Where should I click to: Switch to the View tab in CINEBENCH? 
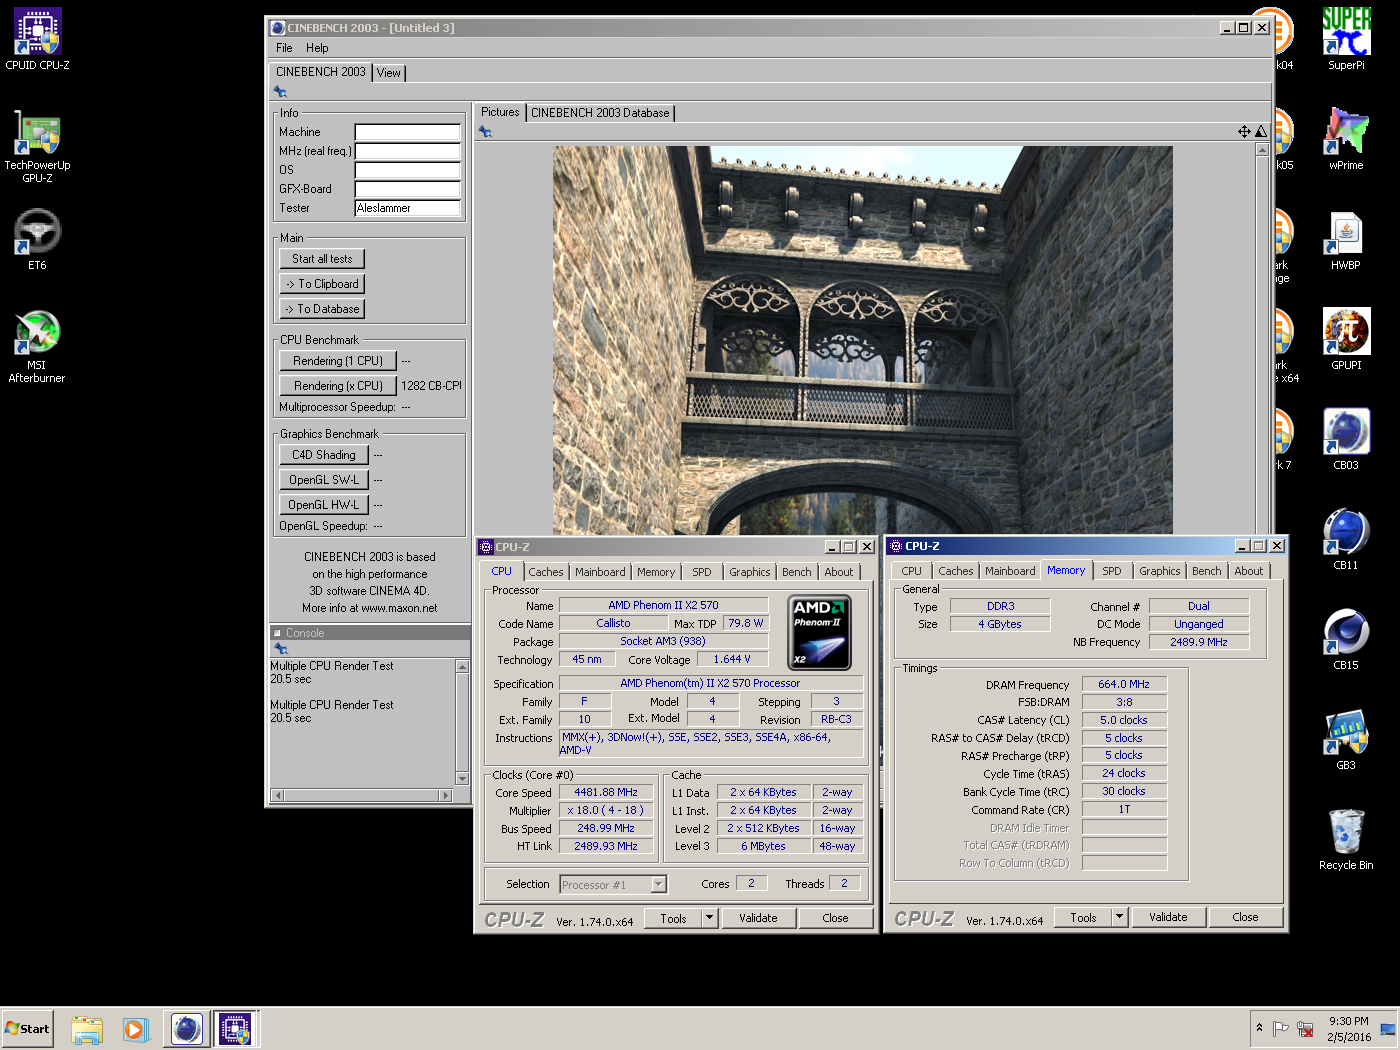(x=388, y=73)
